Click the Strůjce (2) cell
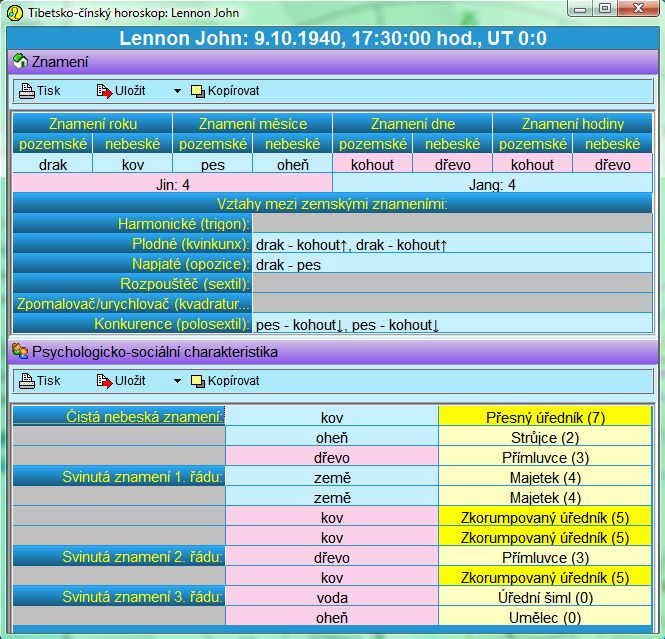 (x=545, y=437)
